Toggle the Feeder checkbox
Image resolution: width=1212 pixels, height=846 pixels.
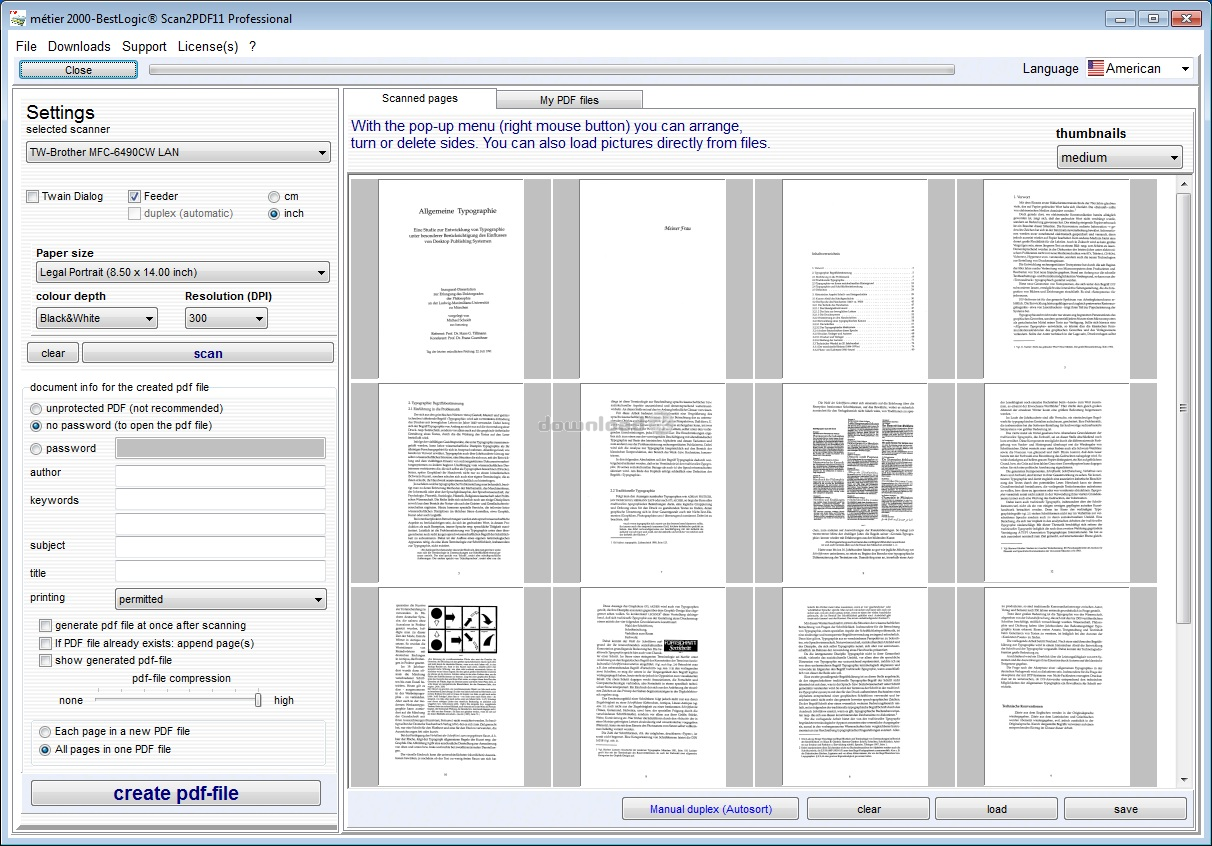pyautogui.click(x=135, y=197)
